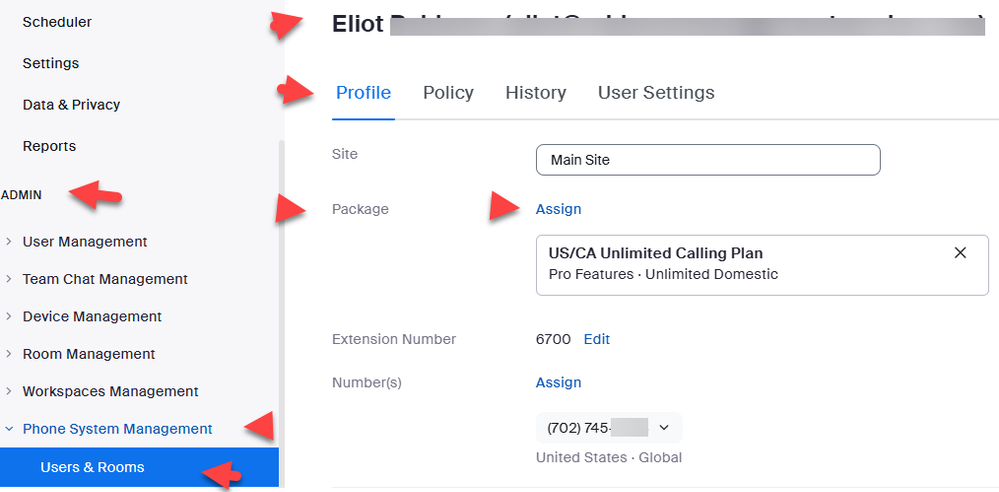Click the Main Site field
Viewport: 999px width, 492px height.
tap(707, 160)
